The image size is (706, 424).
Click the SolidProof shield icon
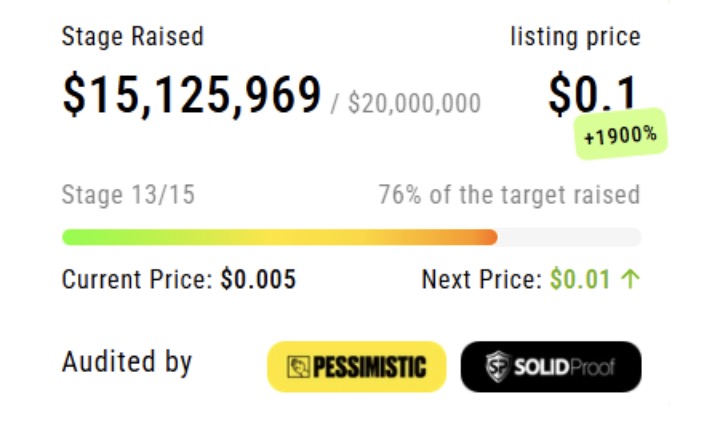[498, 366]
